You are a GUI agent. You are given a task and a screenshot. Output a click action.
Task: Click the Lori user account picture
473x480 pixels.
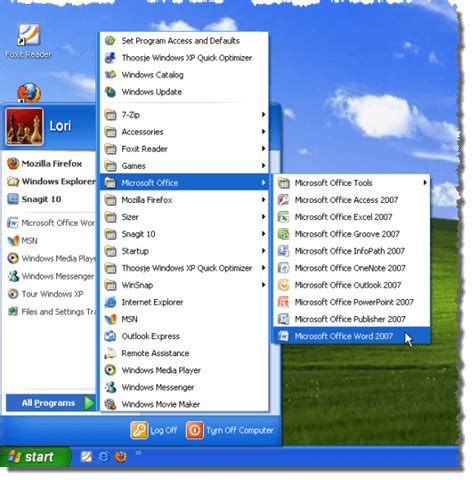tap(24, 126)
